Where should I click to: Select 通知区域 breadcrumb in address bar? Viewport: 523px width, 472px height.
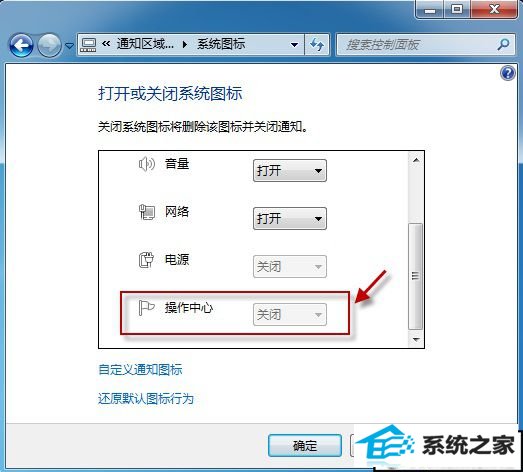145,44
